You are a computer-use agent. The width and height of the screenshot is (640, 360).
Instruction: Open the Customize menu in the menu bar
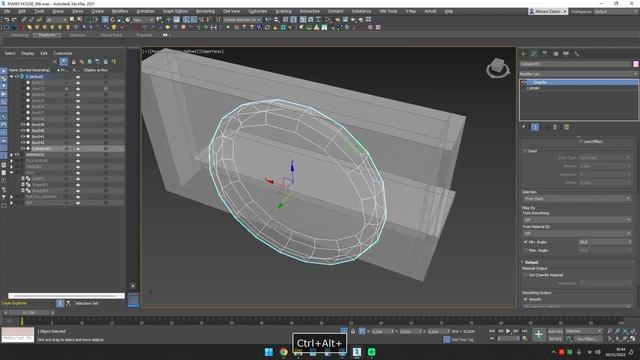tap(258, 11)
